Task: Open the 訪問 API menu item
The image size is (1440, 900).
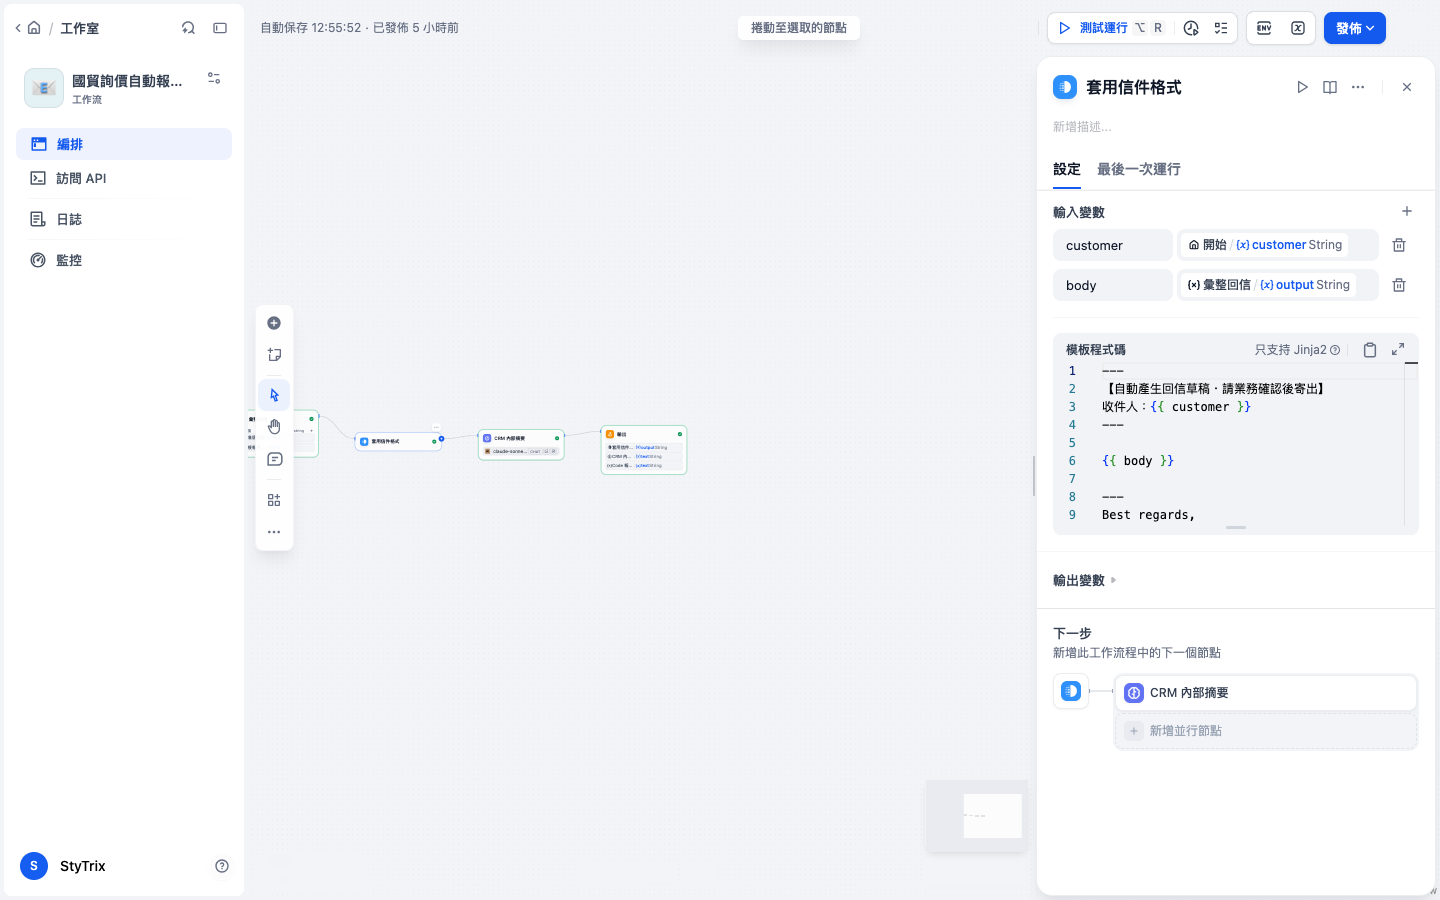Action: (x=124, y=178)
